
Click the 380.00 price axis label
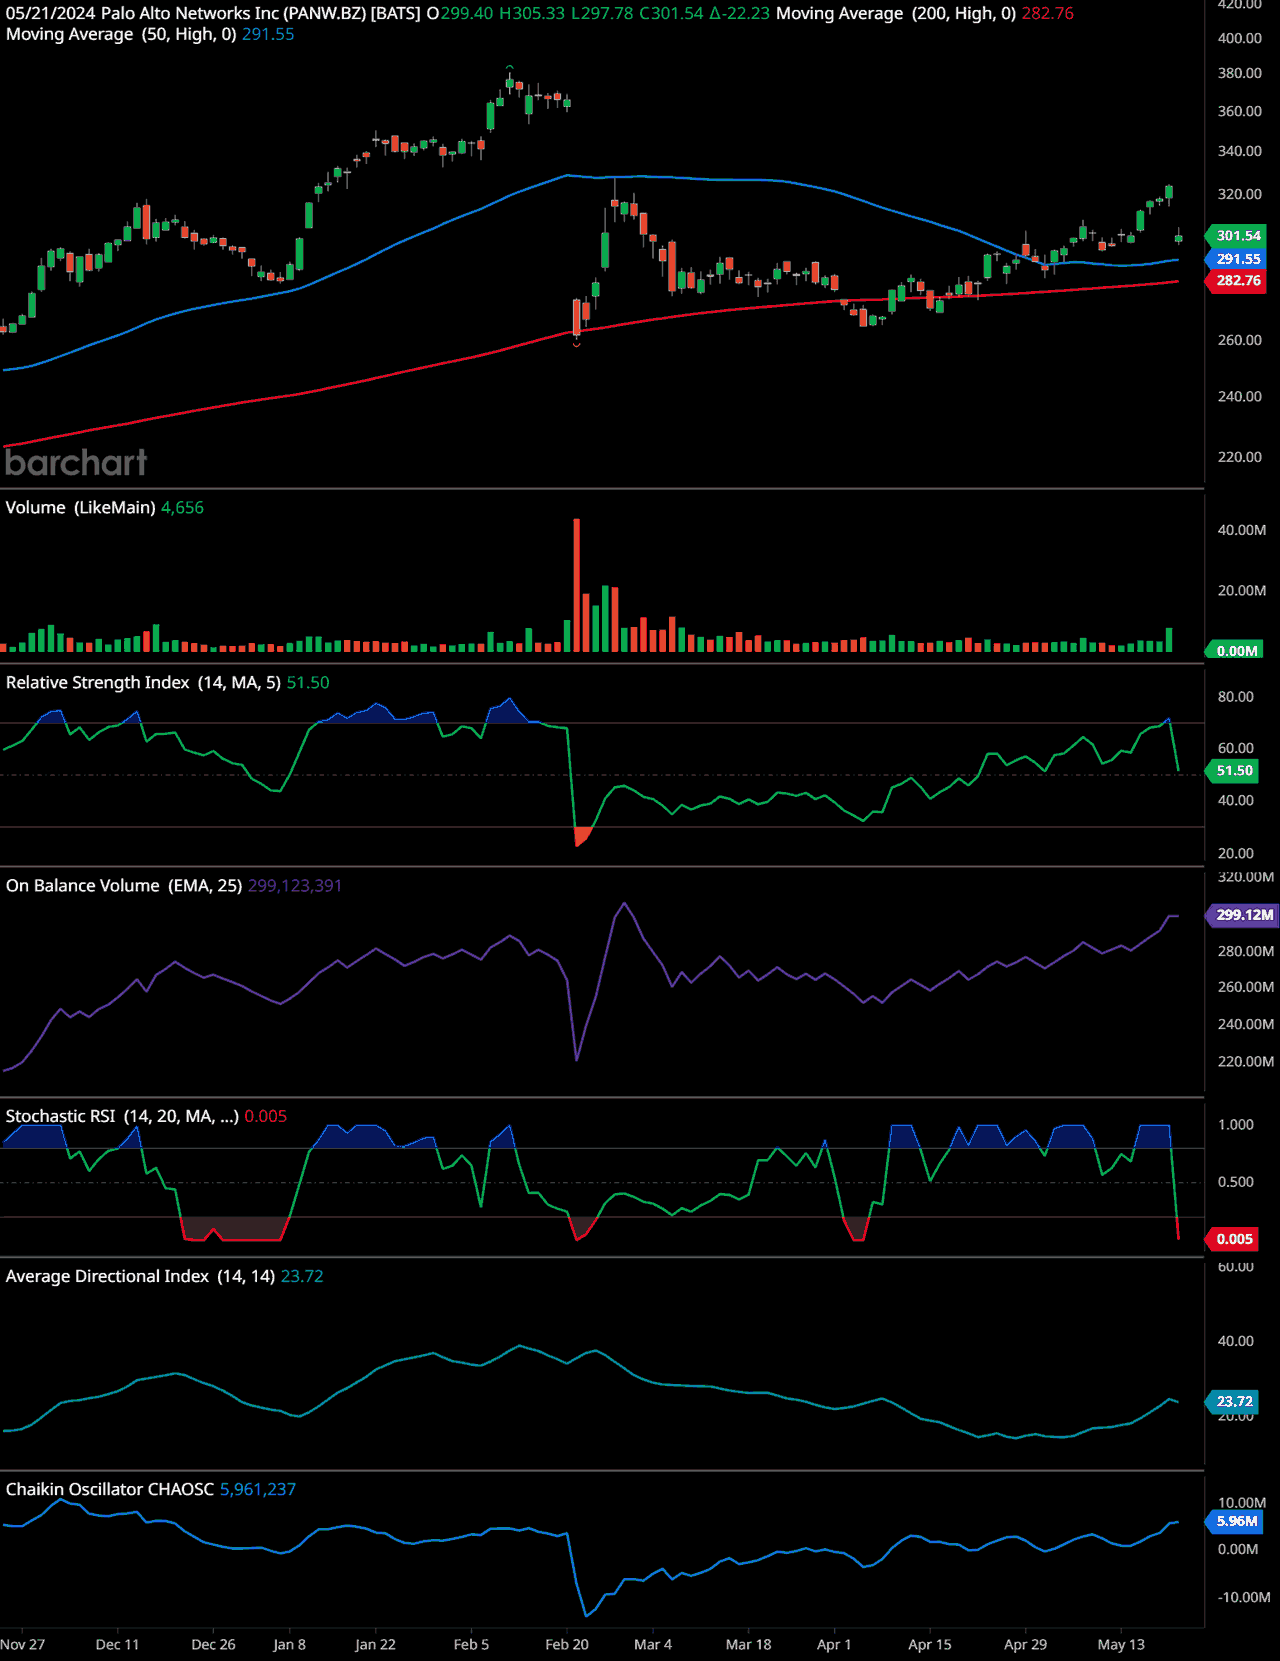[x=1240, y=73]
